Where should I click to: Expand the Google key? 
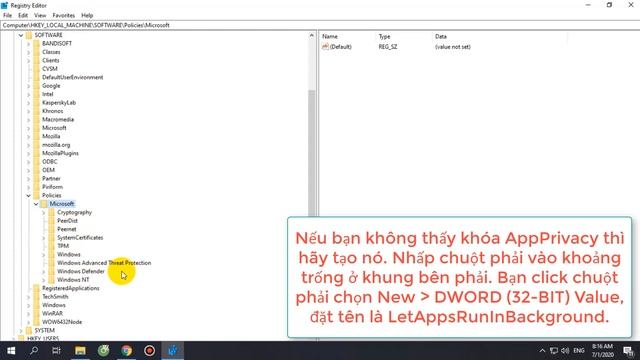tap(29, 86)
